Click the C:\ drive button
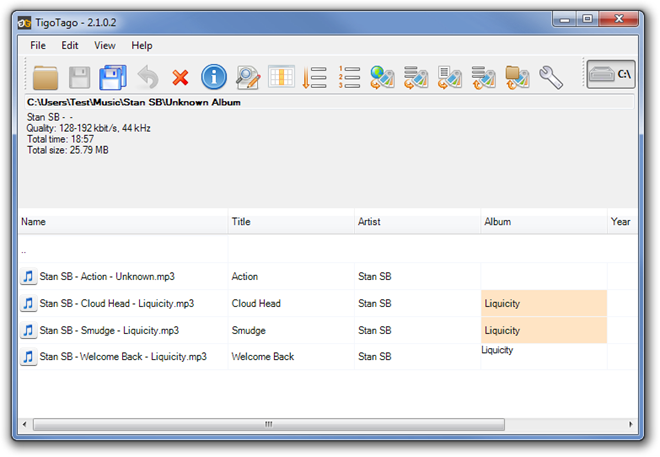Screen dimensions: 660x457 point(611,74)
